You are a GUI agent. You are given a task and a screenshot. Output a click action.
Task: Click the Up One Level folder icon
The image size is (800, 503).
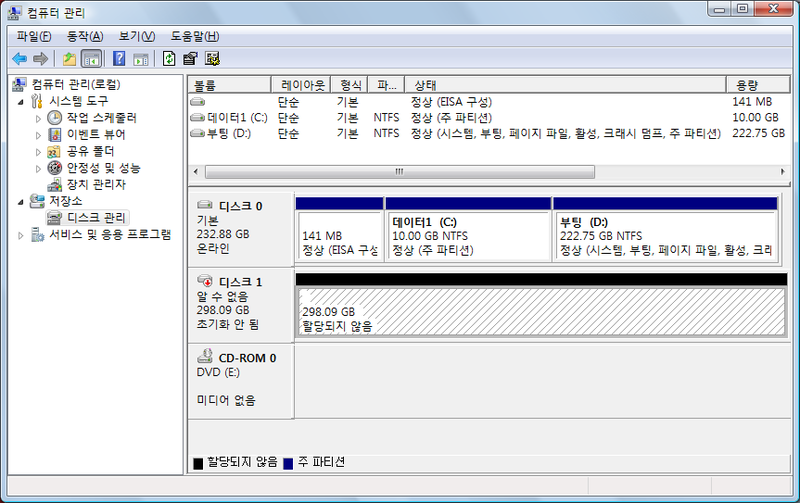[69, 59]
